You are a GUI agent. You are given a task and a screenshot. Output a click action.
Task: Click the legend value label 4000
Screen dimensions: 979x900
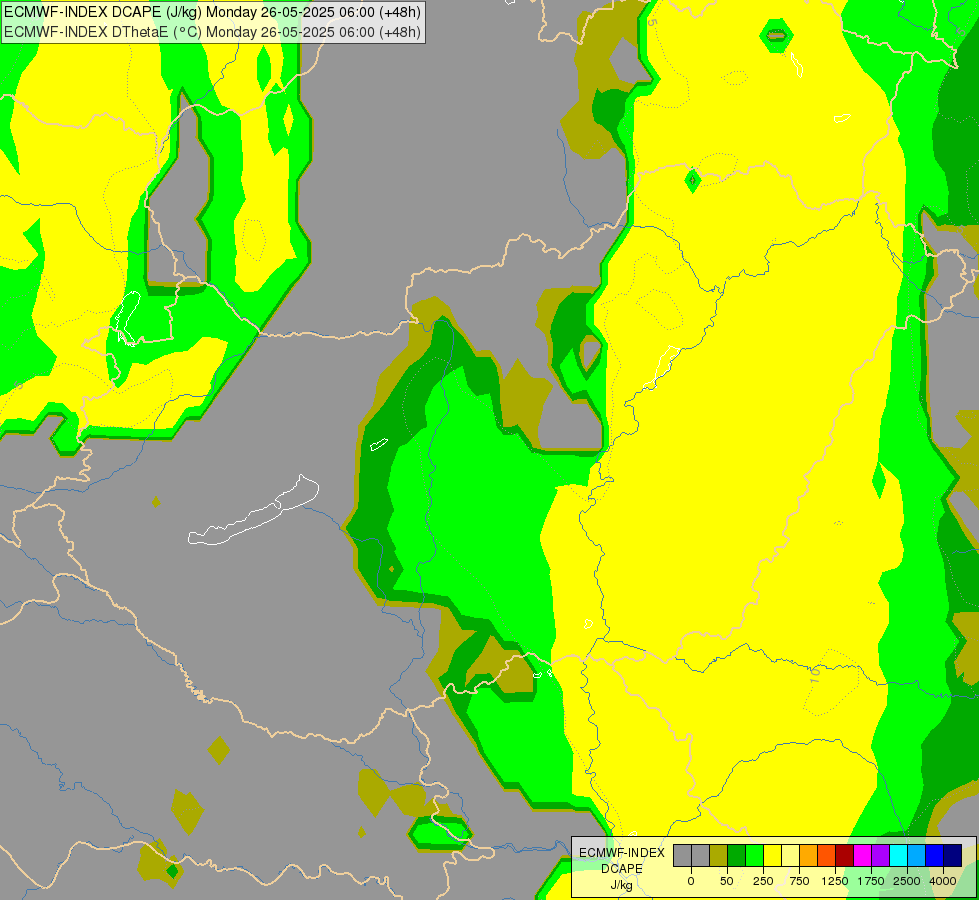coord(943,881)
